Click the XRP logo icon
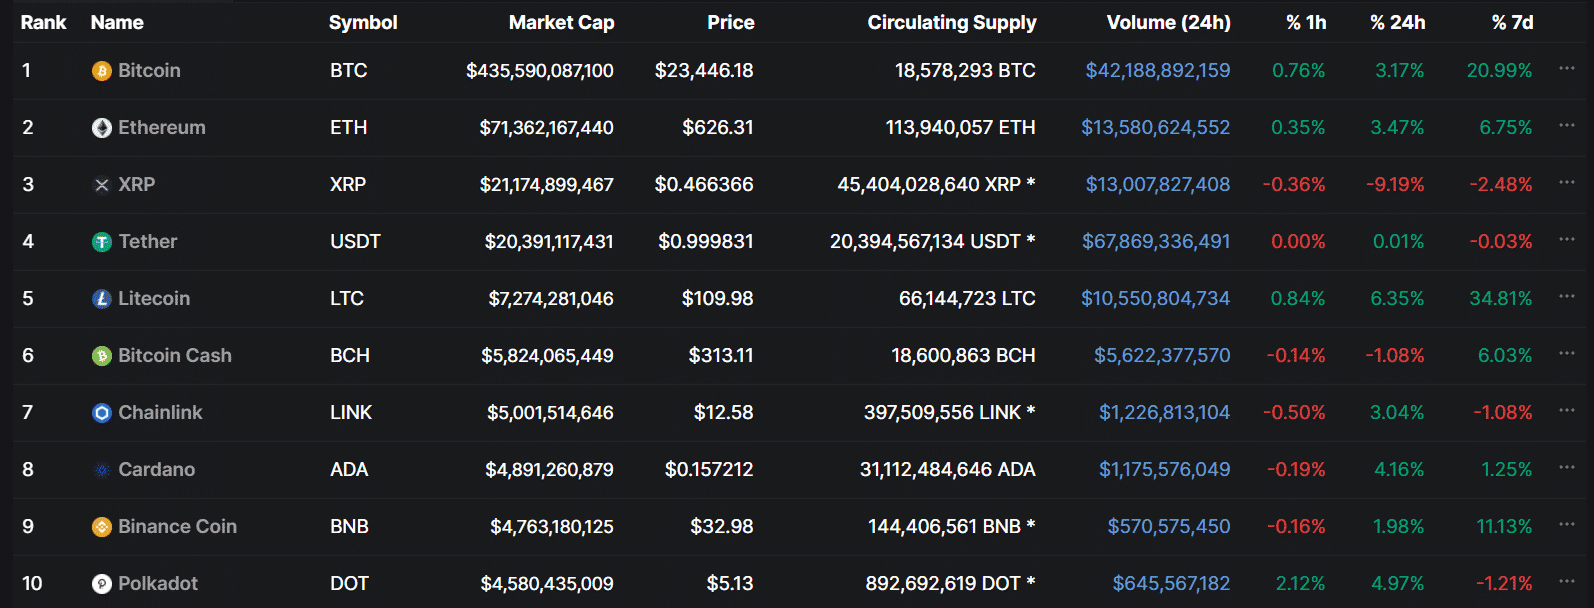Screen dimensions: 1594x608 102,185
